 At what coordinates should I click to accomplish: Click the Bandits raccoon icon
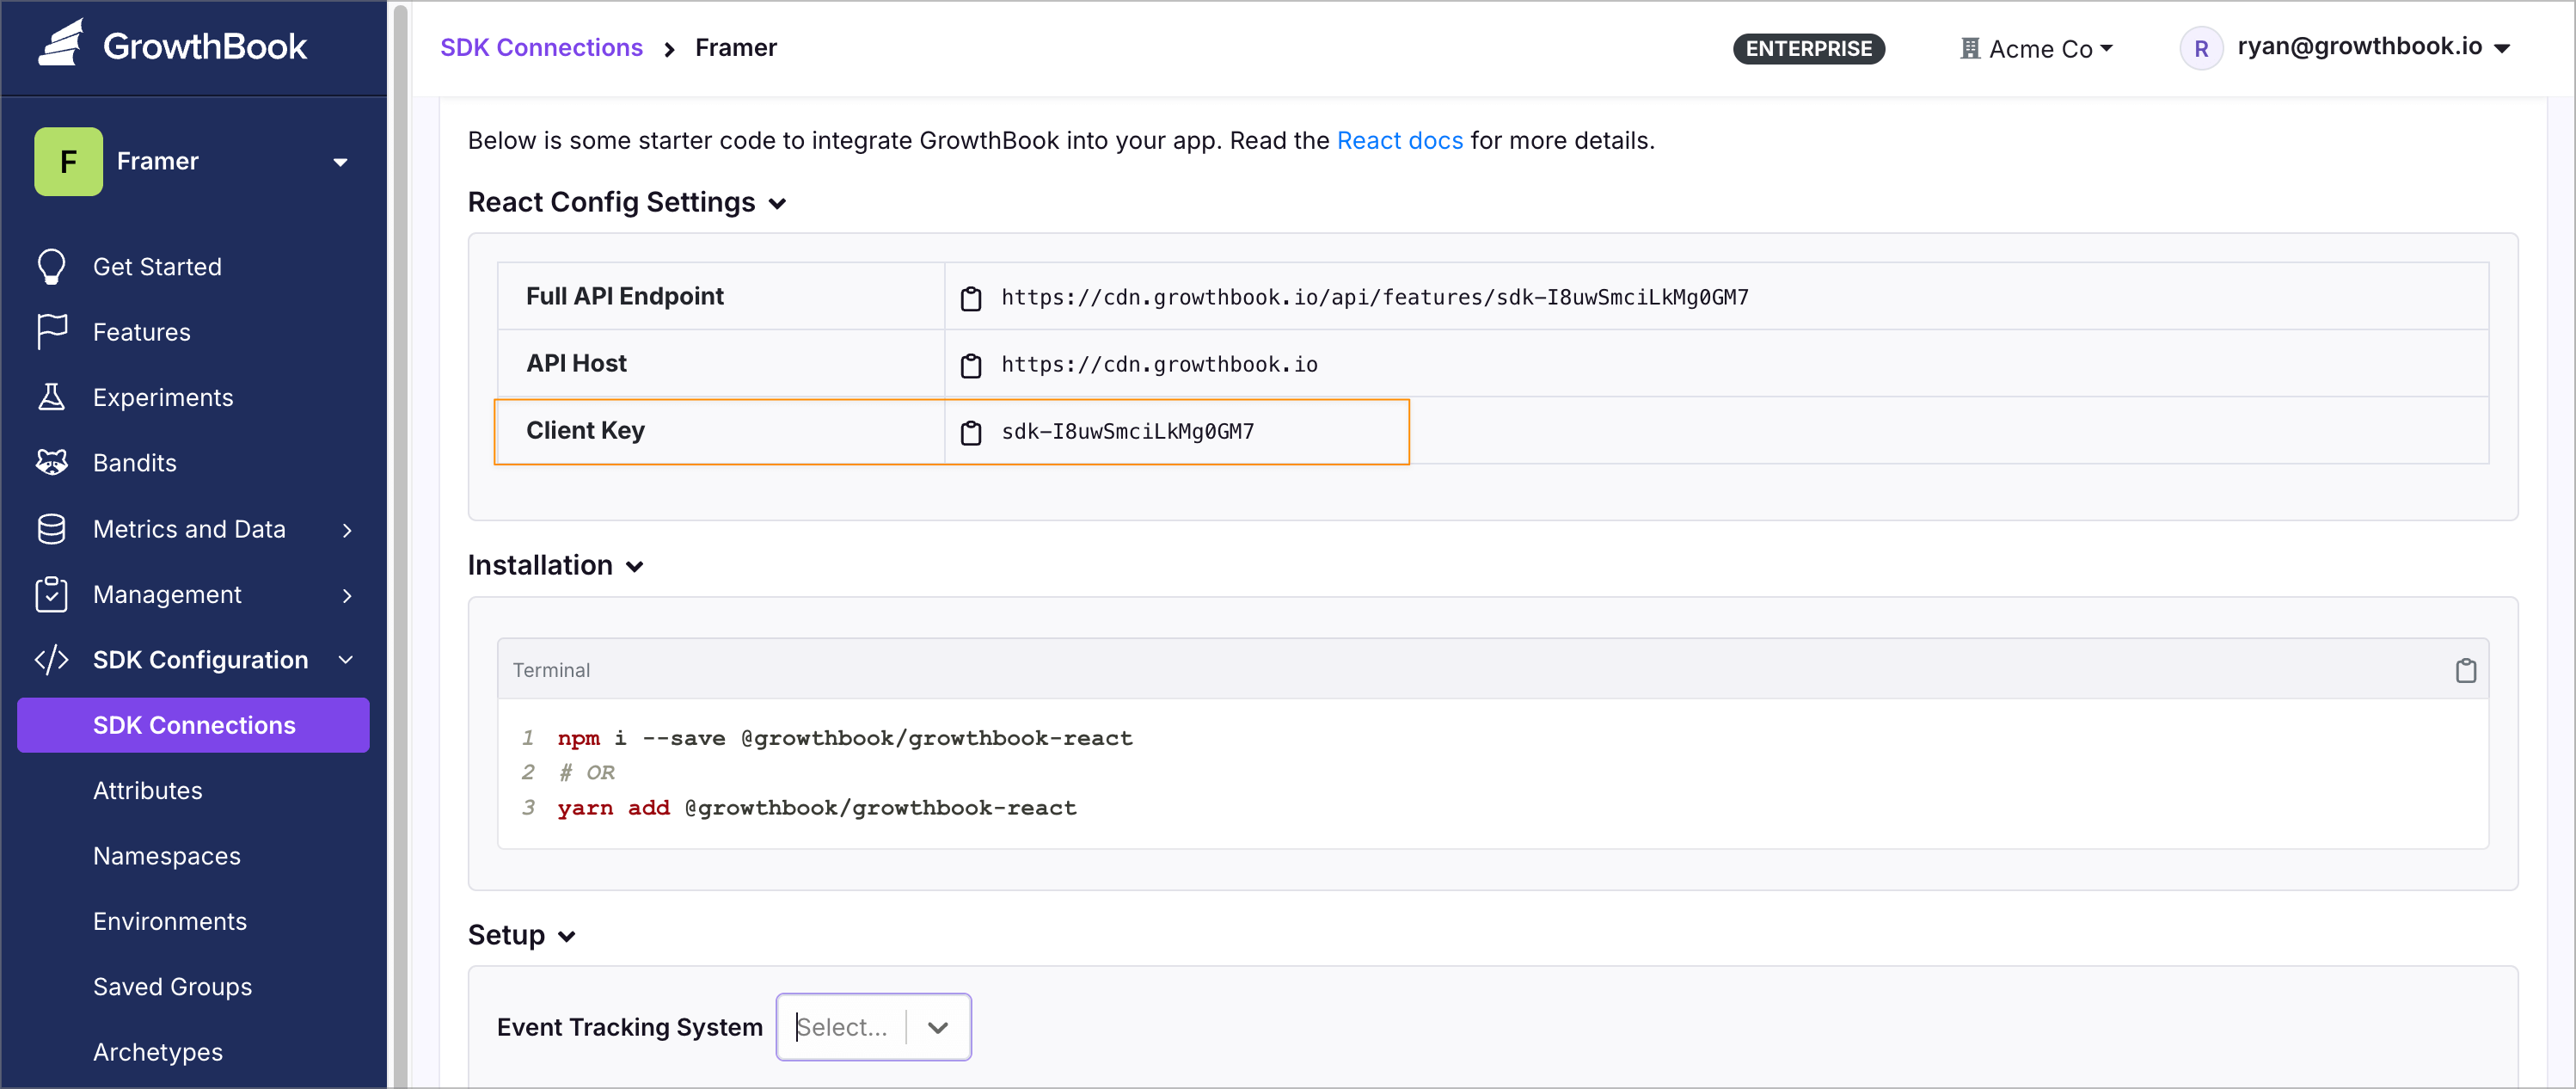click(x=52, y=463)
